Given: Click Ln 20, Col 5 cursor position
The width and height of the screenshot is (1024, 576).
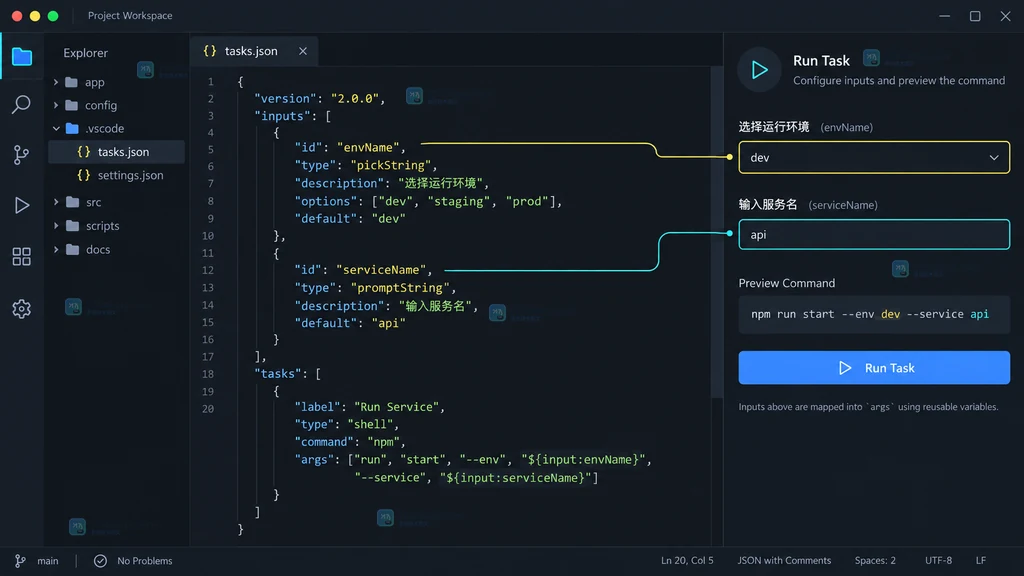Looking at the screenshot, I should pyautogui.click(x=687, y=560).
